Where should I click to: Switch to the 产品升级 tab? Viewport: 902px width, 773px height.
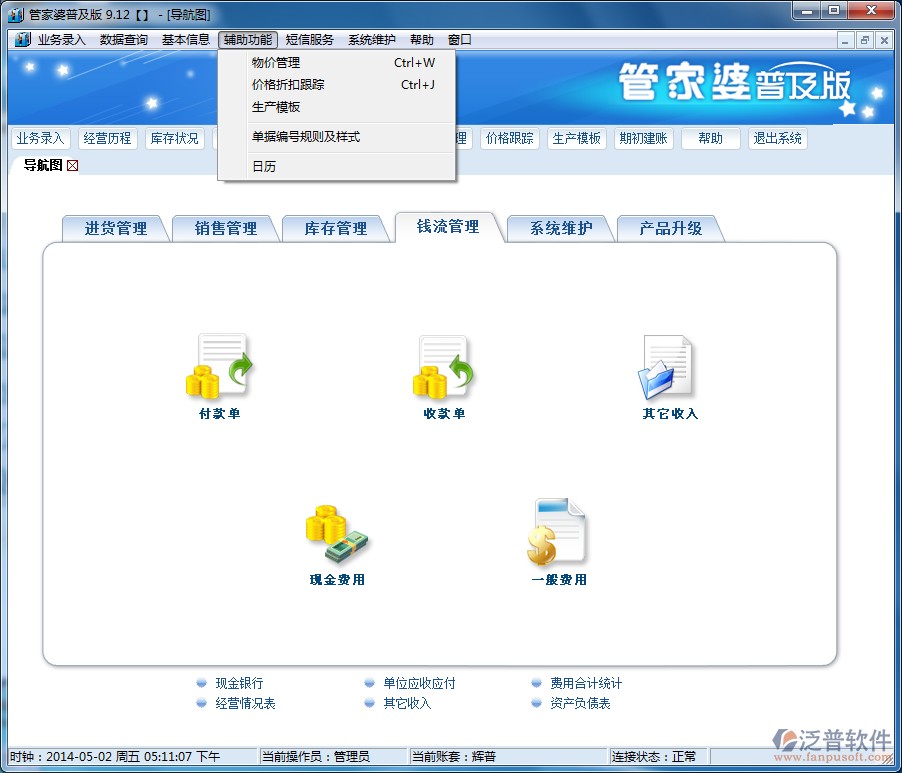point(670,228)
